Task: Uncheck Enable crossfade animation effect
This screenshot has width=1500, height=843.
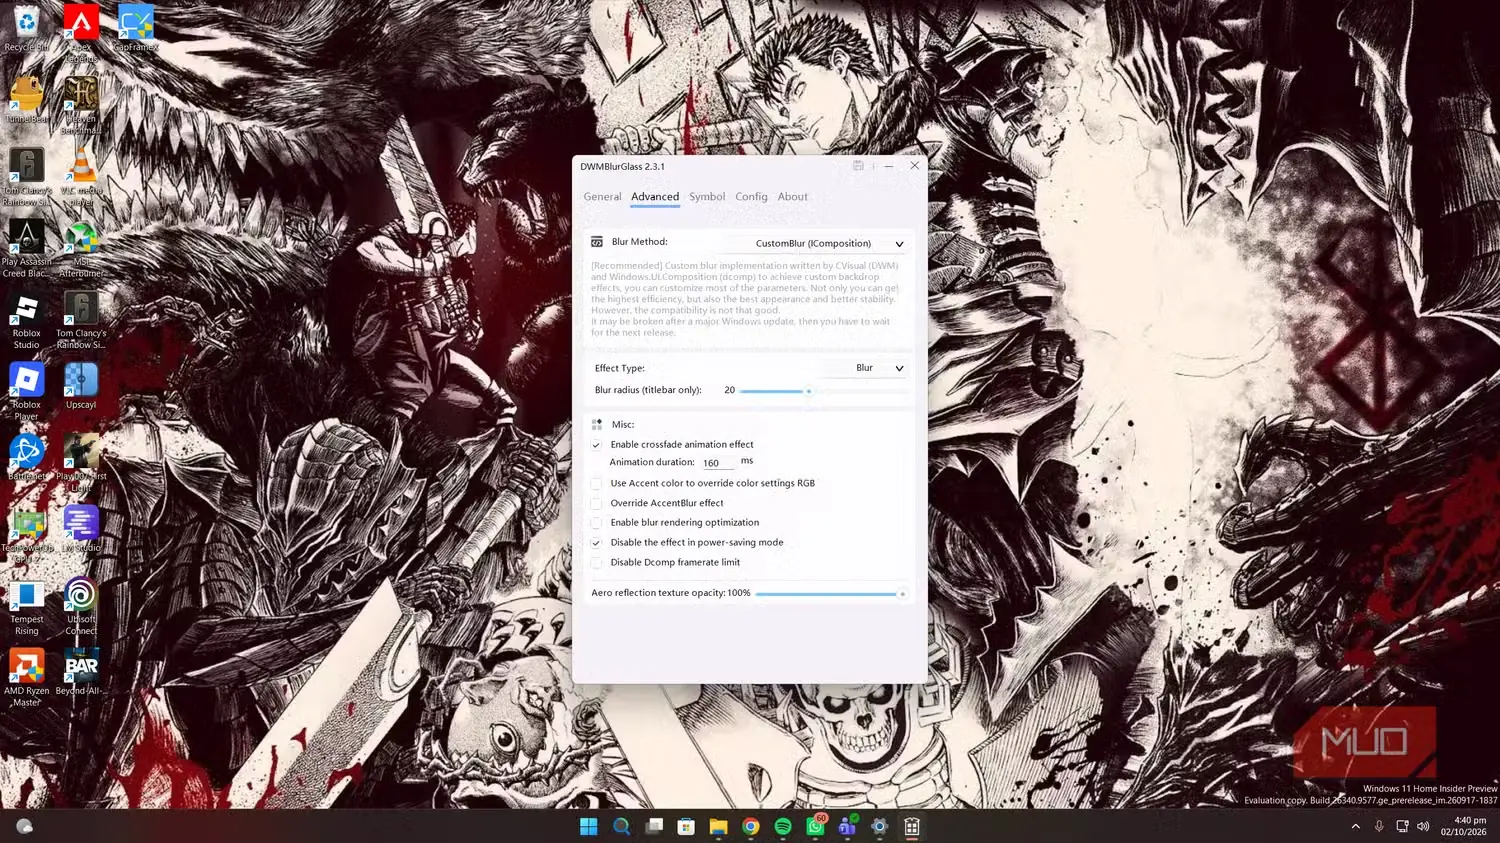Action: pos(597,445)
